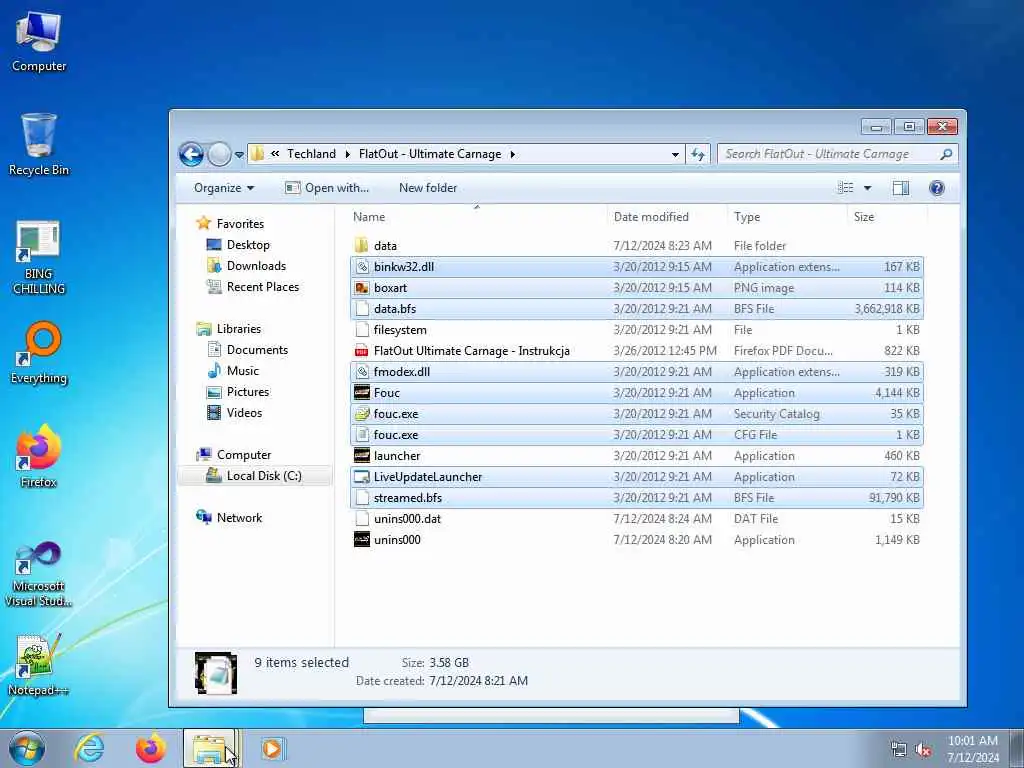Select the streamed.bfs file name
The width and height of the screenshot is (1024, 768).
(x=408, y=498)
